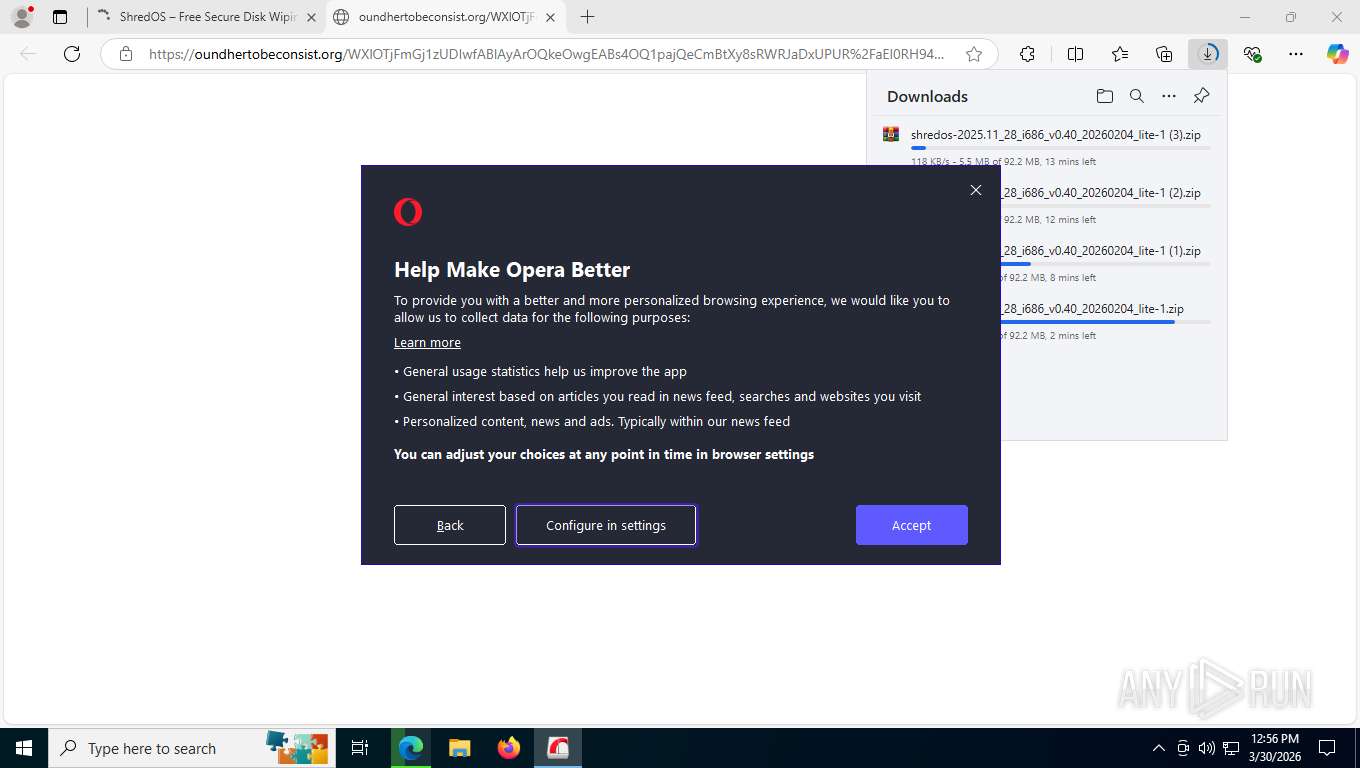This screenshot has height=768, width=1360.
Task: Close the Opera dialog with X
Action: (976, 190)
